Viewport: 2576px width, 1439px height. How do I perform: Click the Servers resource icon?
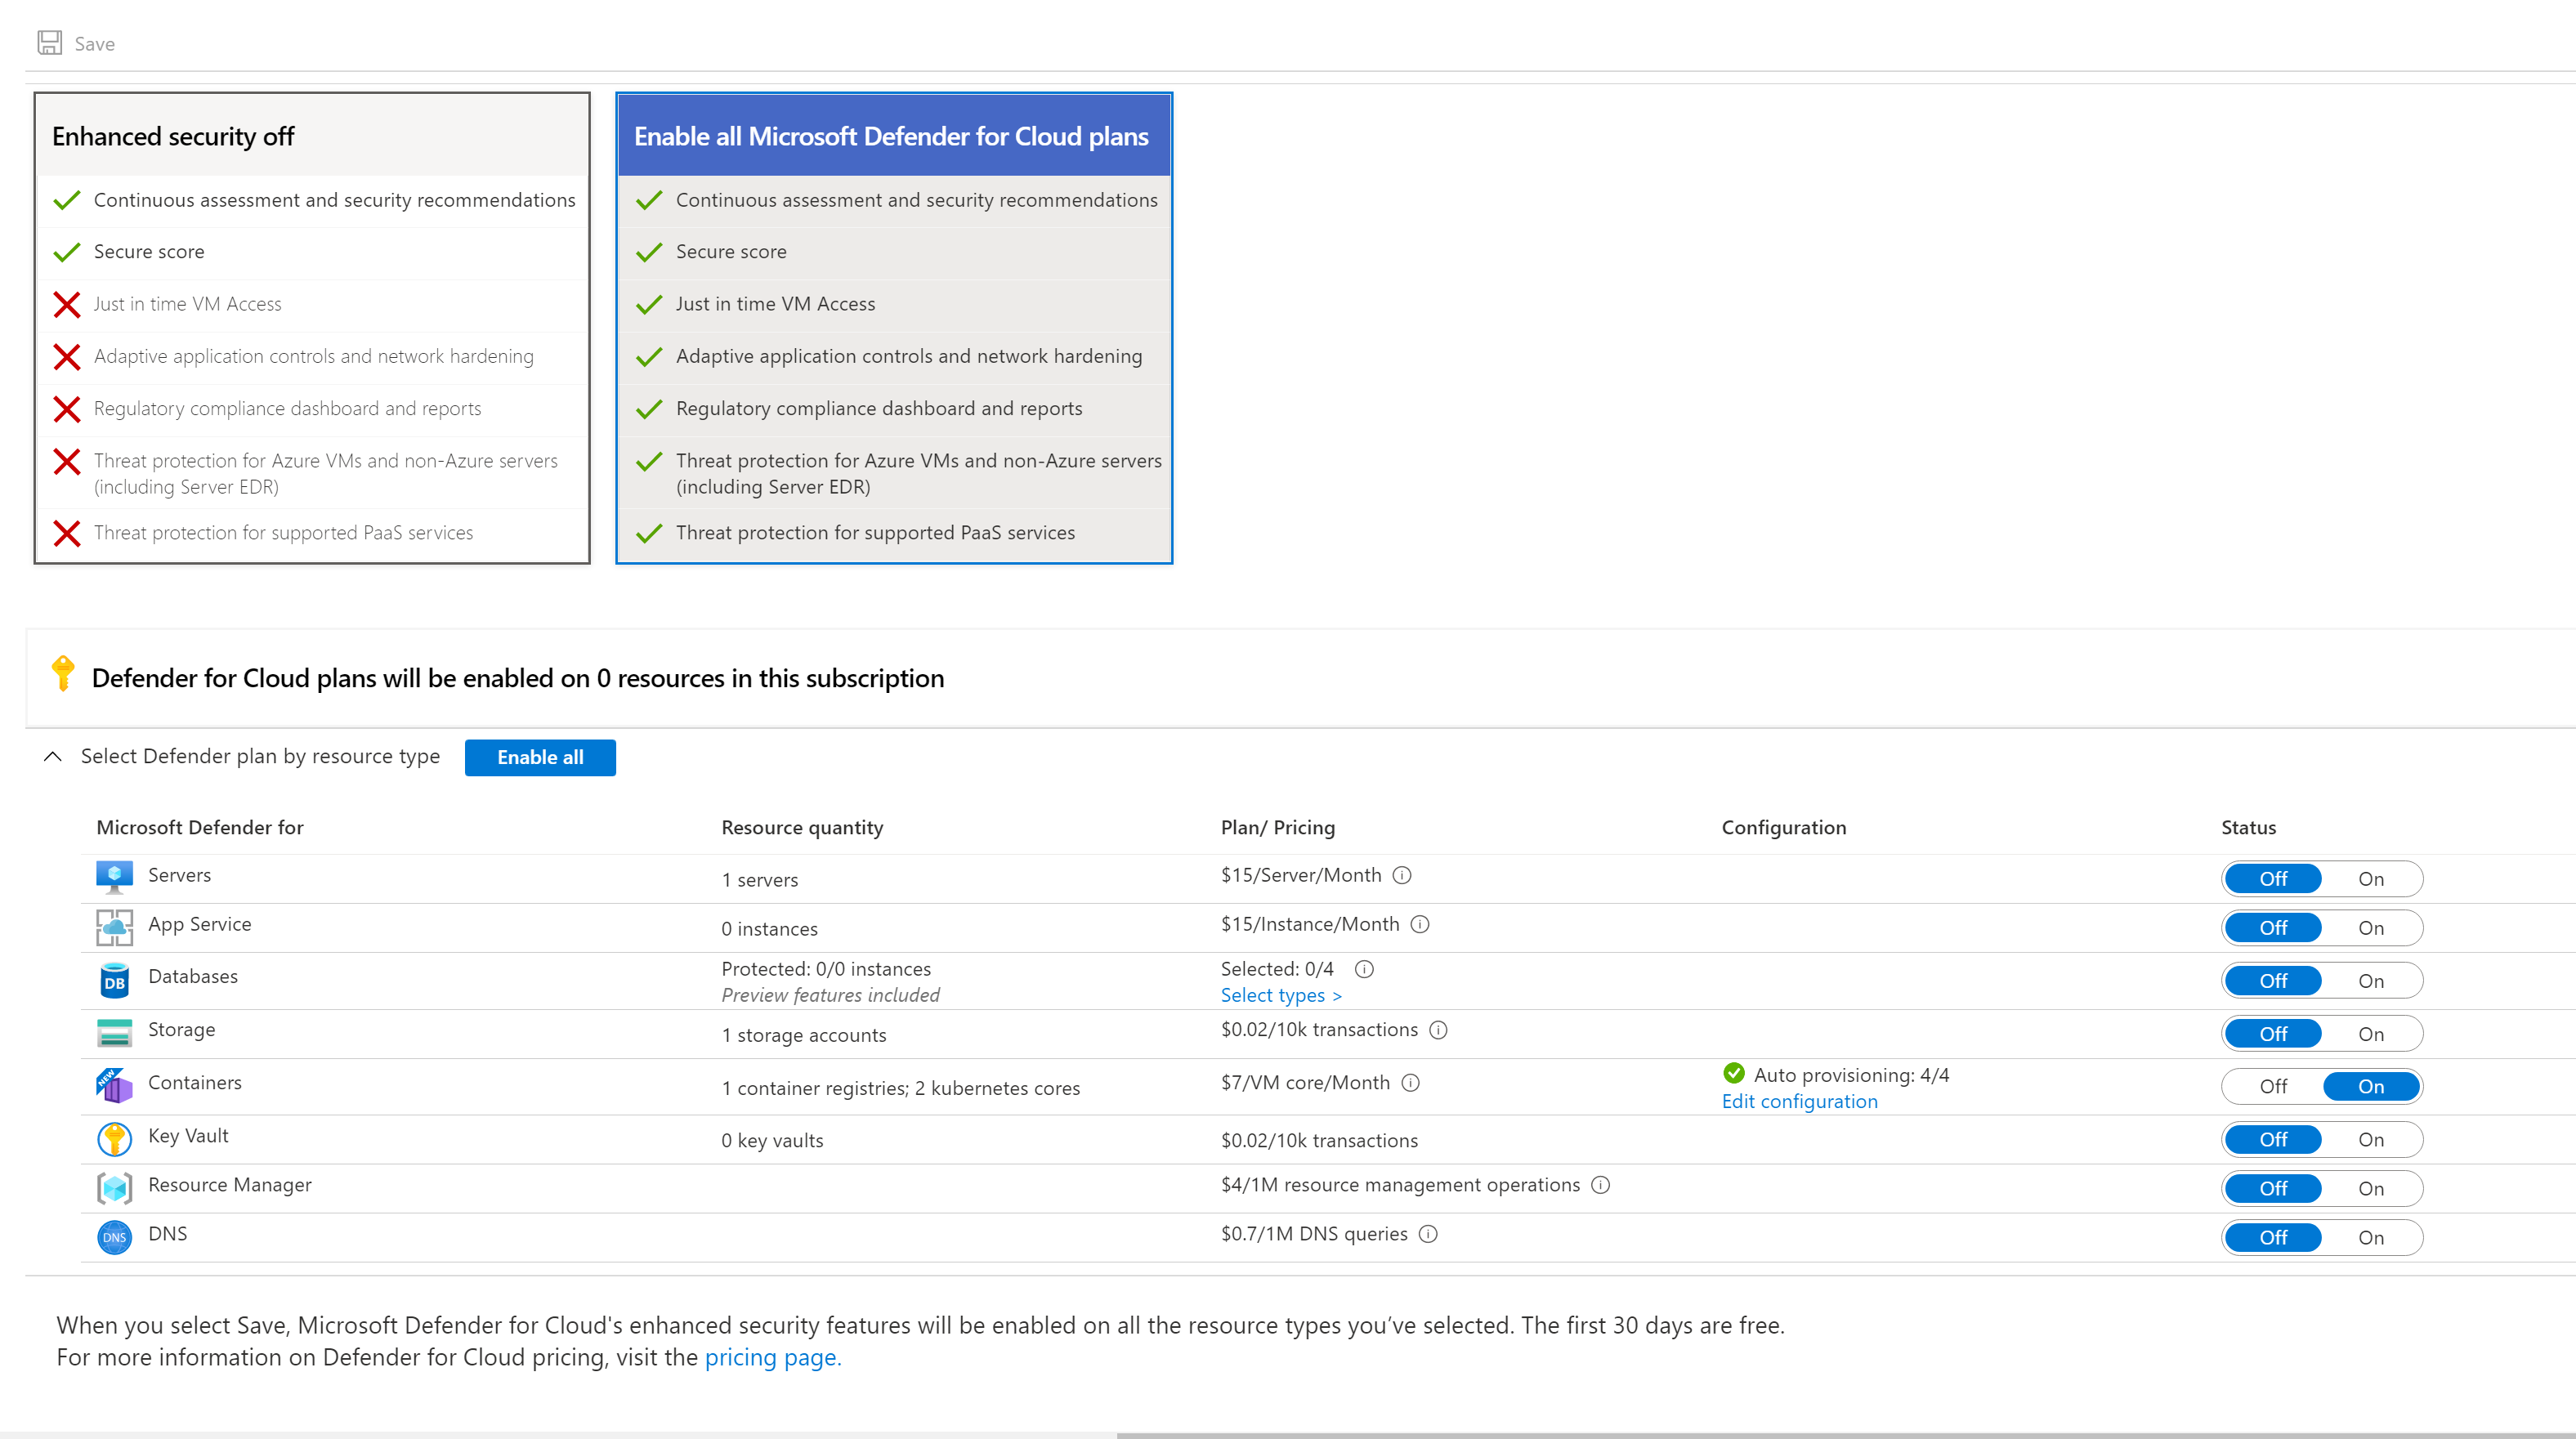click(114, 874)
